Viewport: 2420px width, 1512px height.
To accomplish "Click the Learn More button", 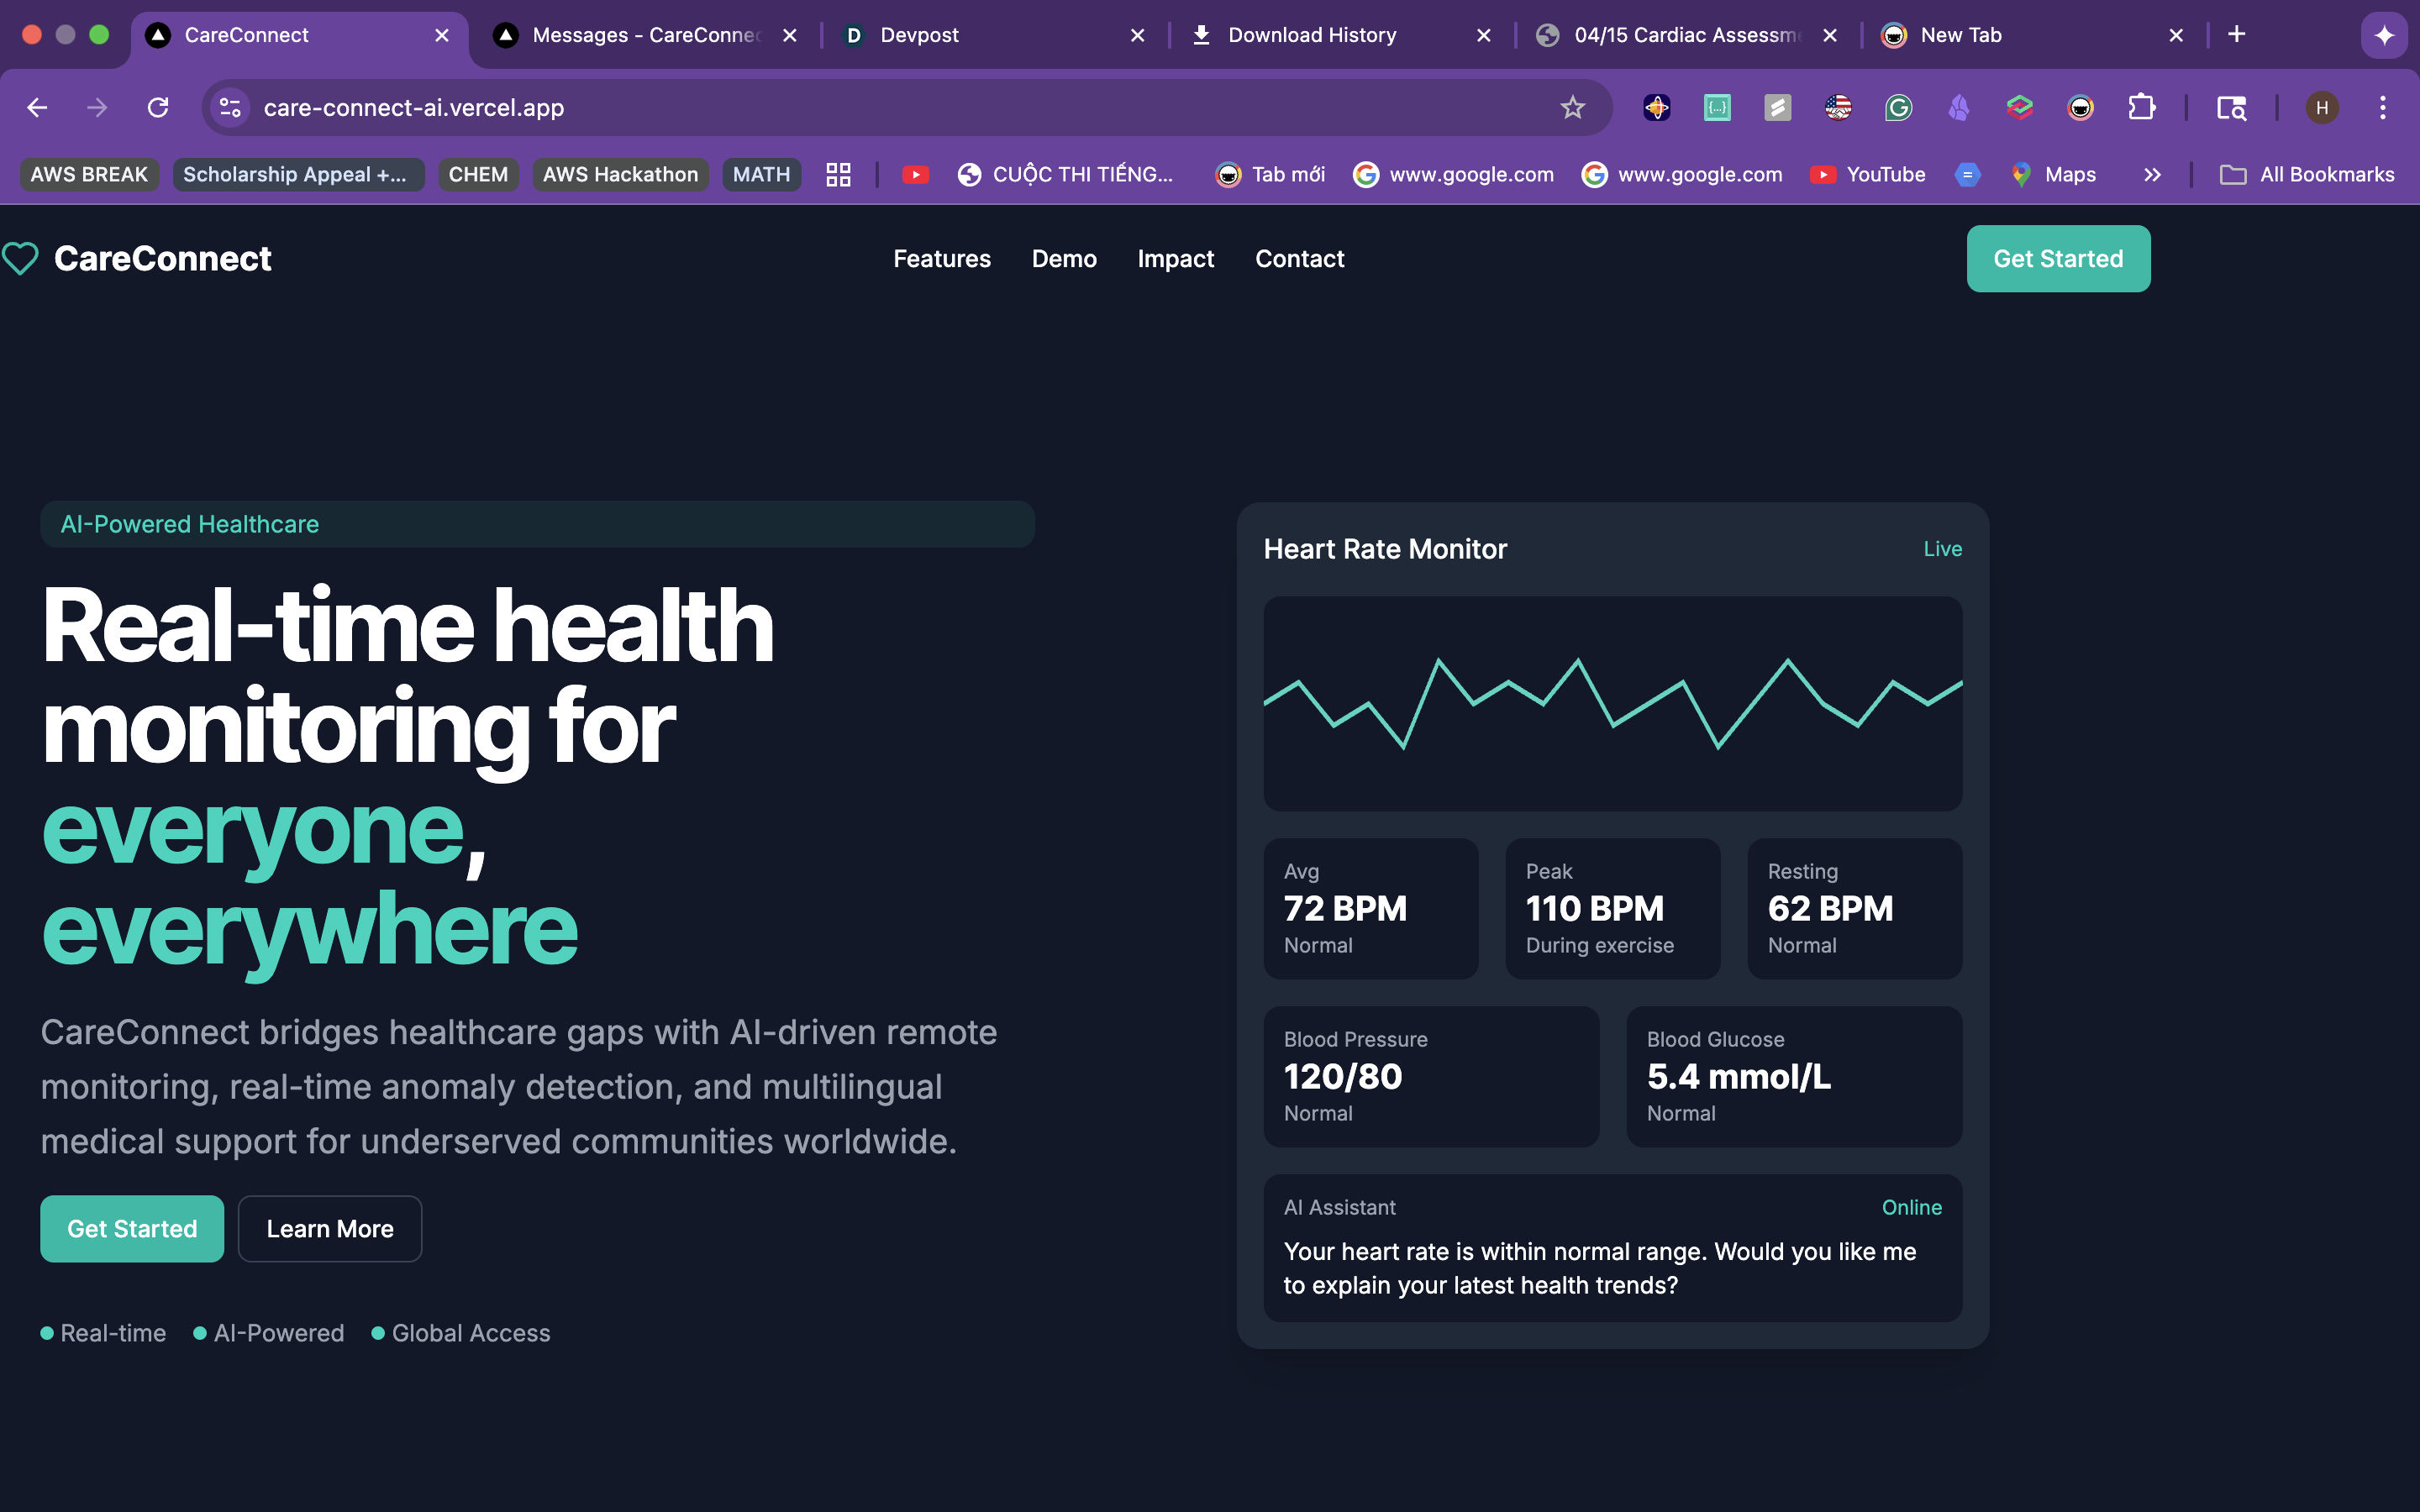I will [330, 1228].
